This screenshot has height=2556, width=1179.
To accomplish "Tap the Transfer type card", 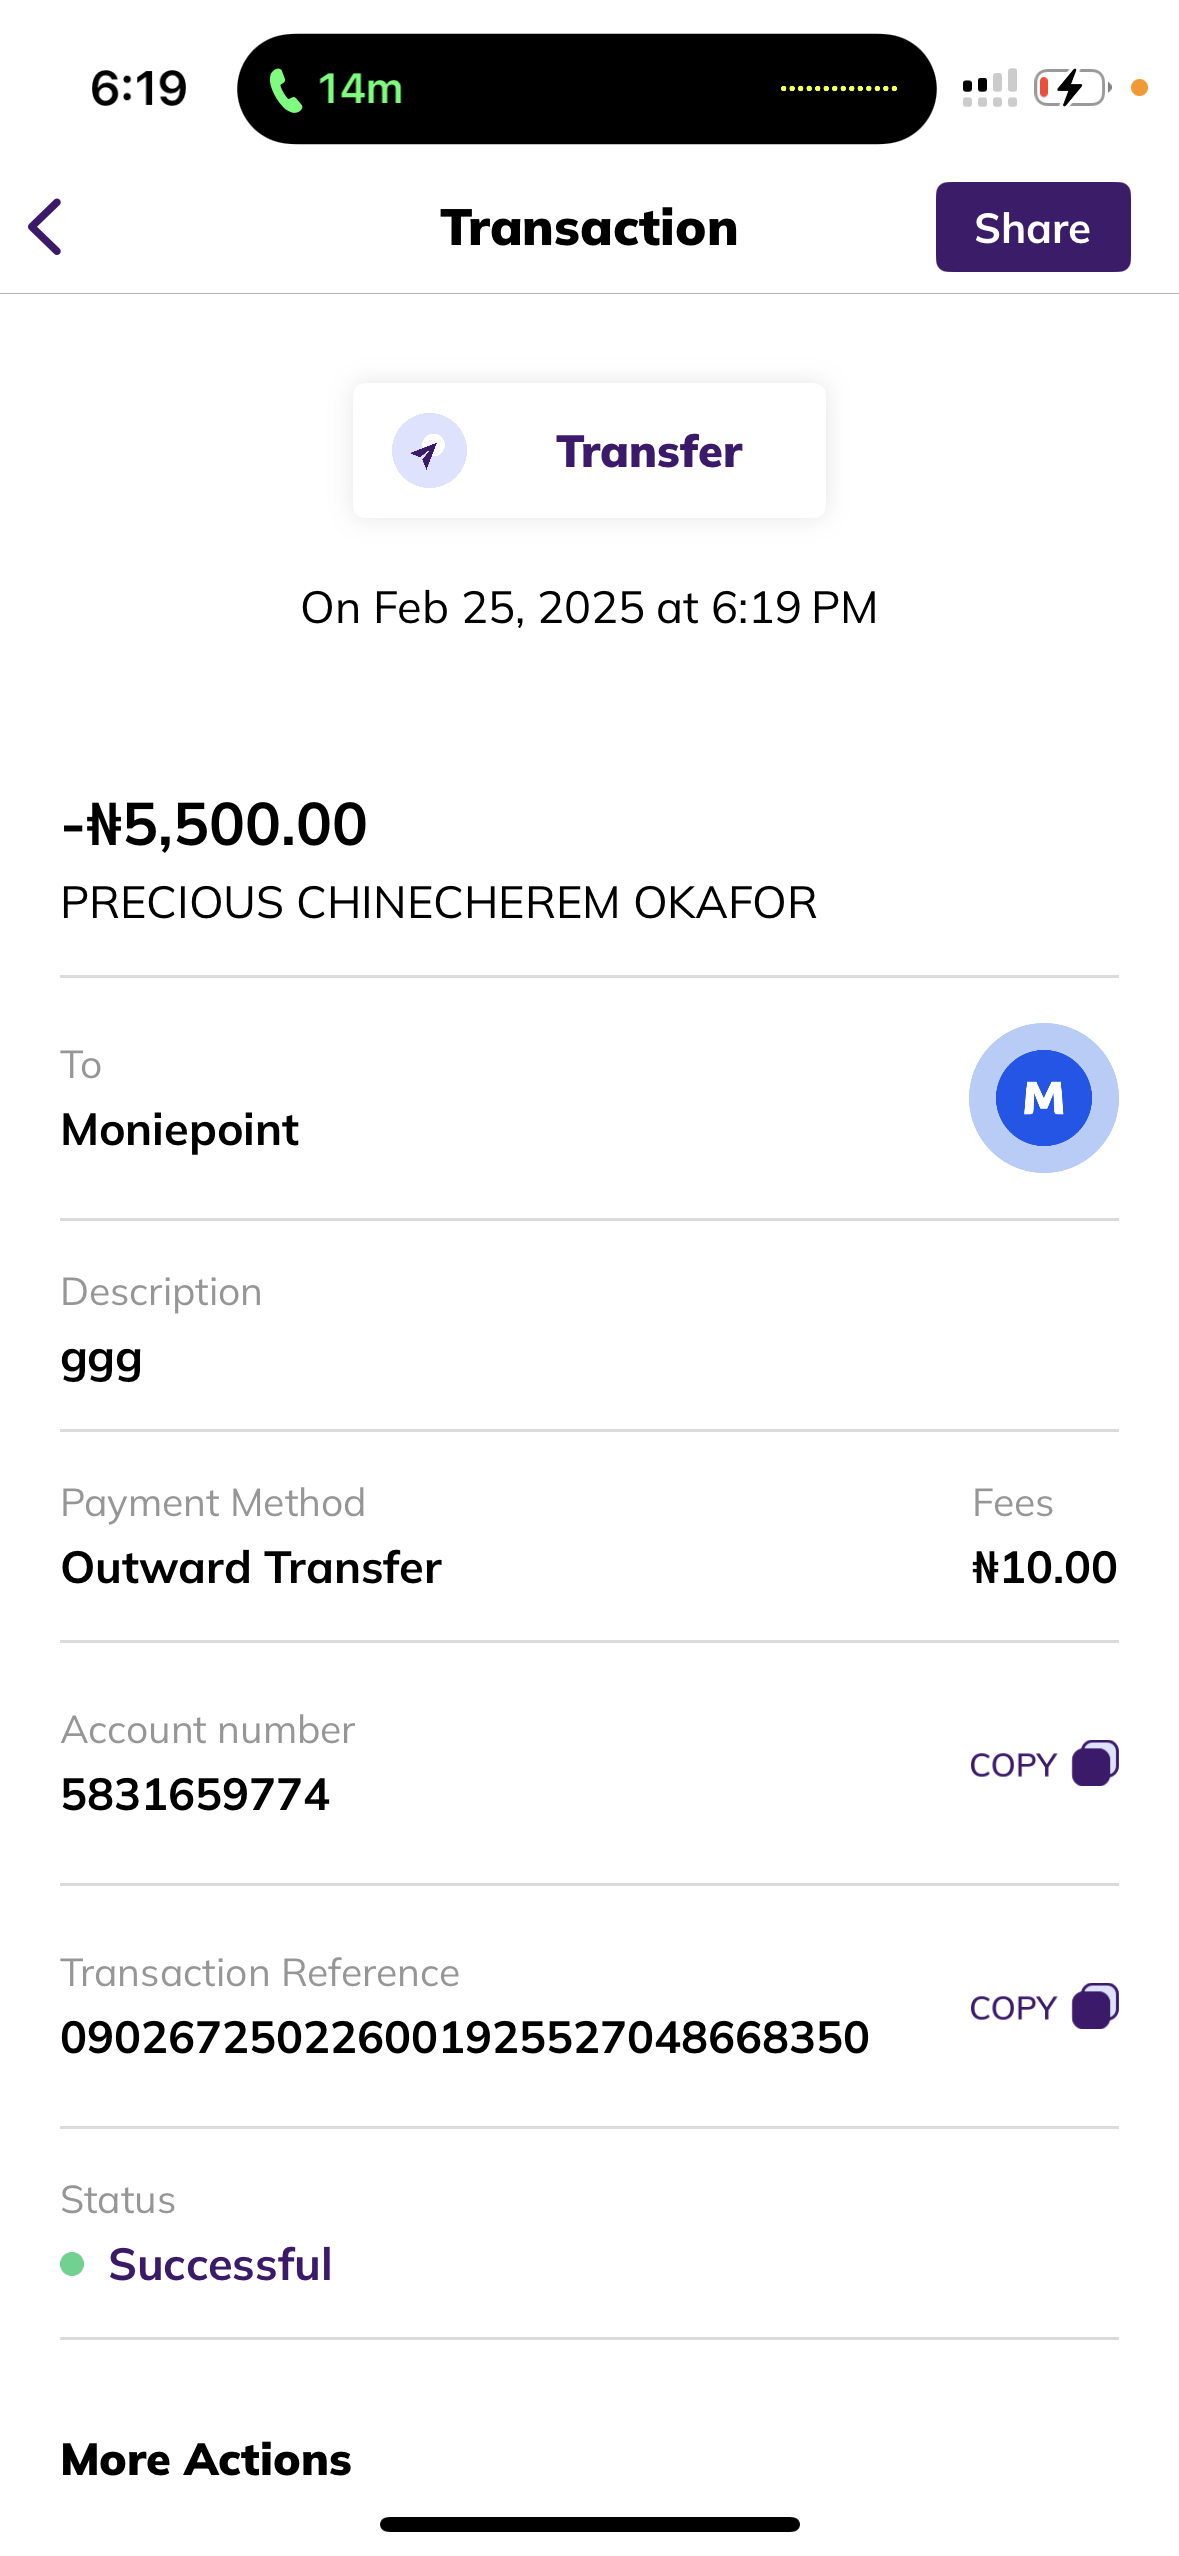I will (x=589, y=451).
